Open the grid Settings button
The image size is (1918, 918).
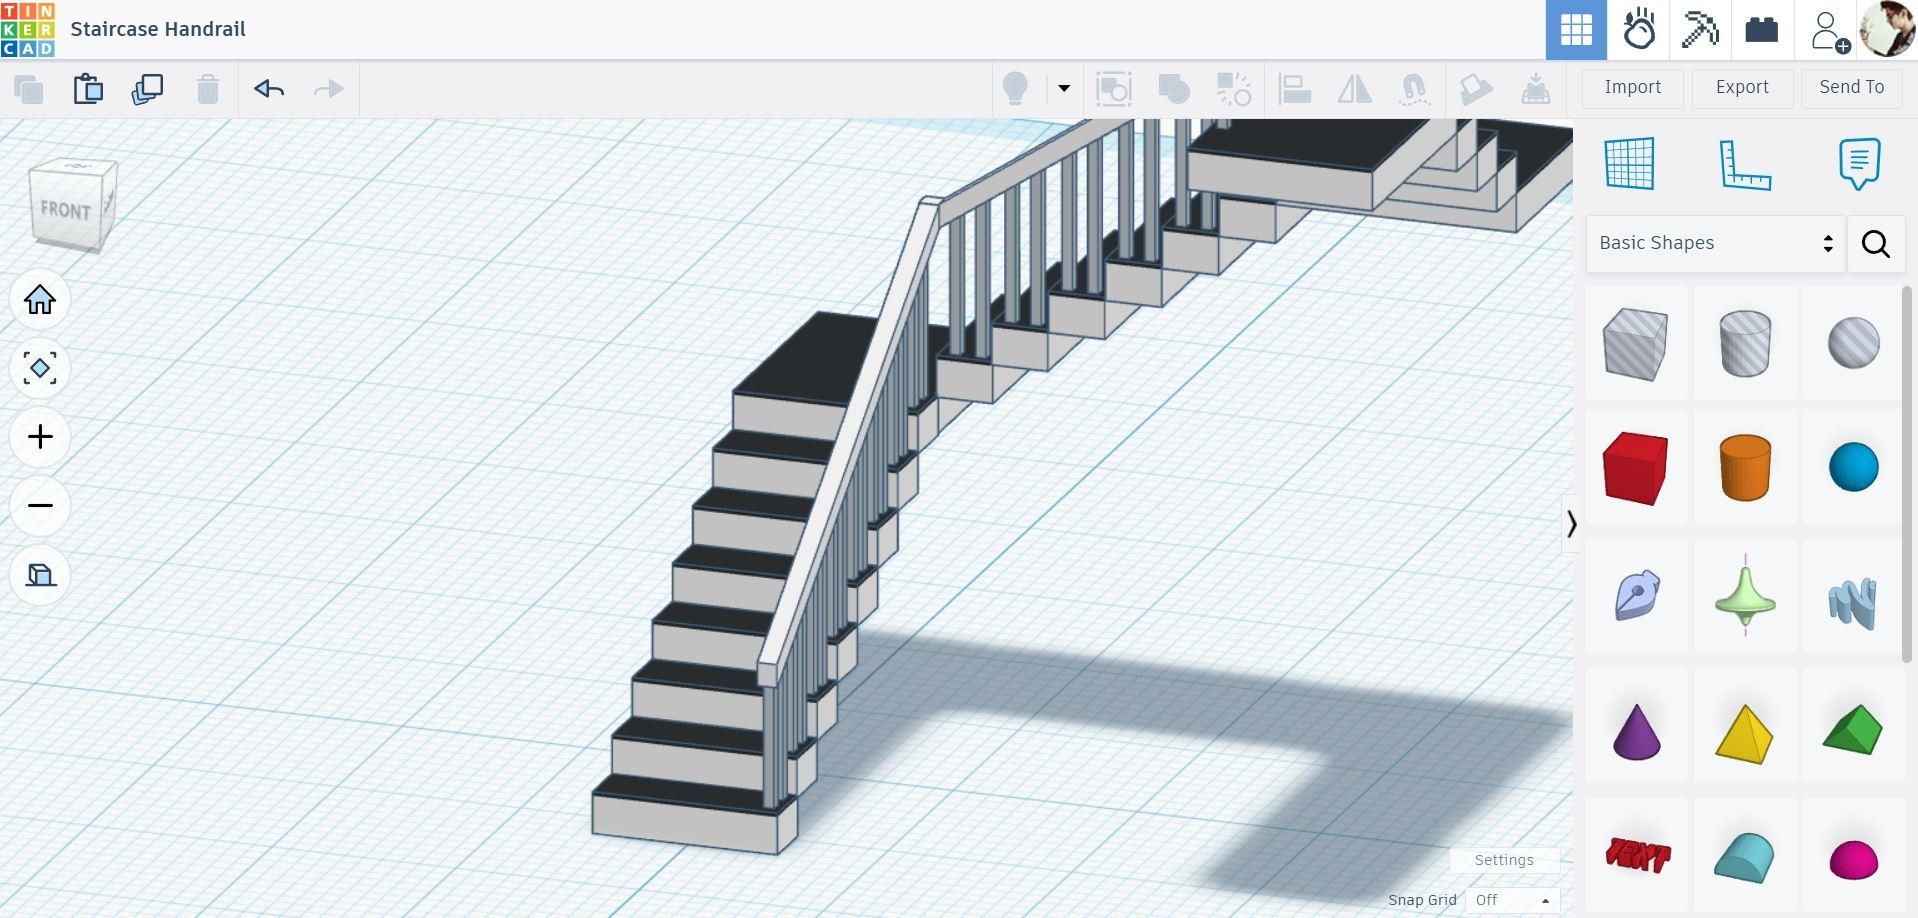pos(1504,860)
